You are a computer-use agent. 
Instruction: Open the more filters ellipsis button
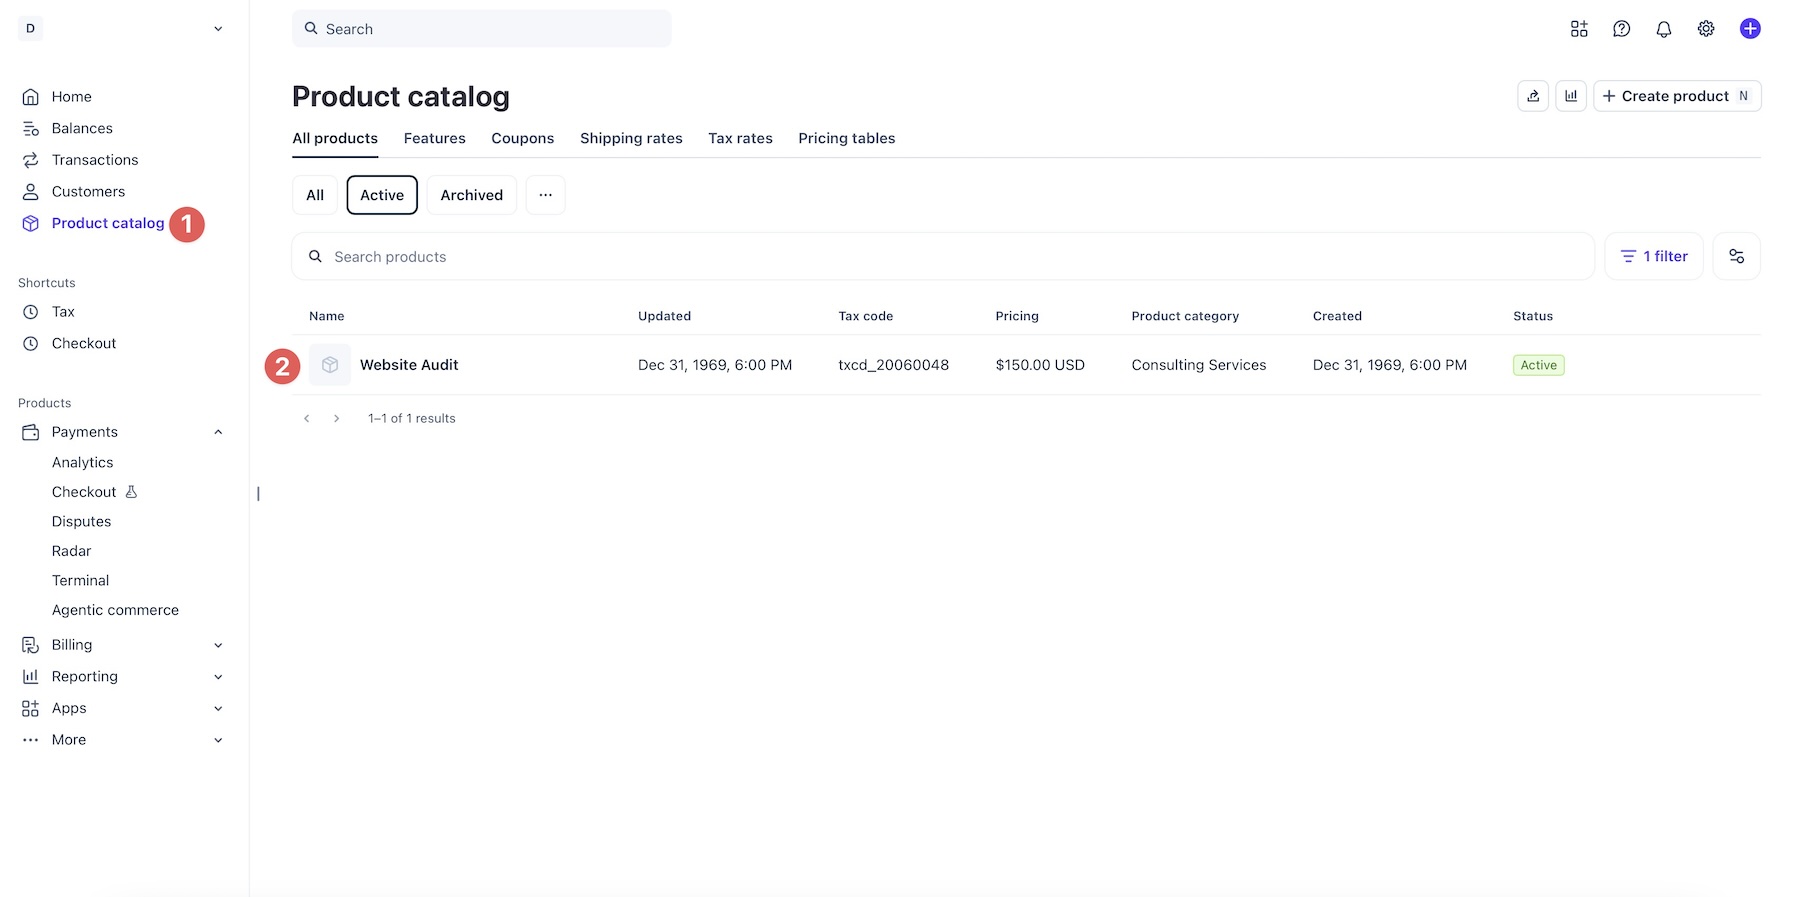[x=545, y=195]
